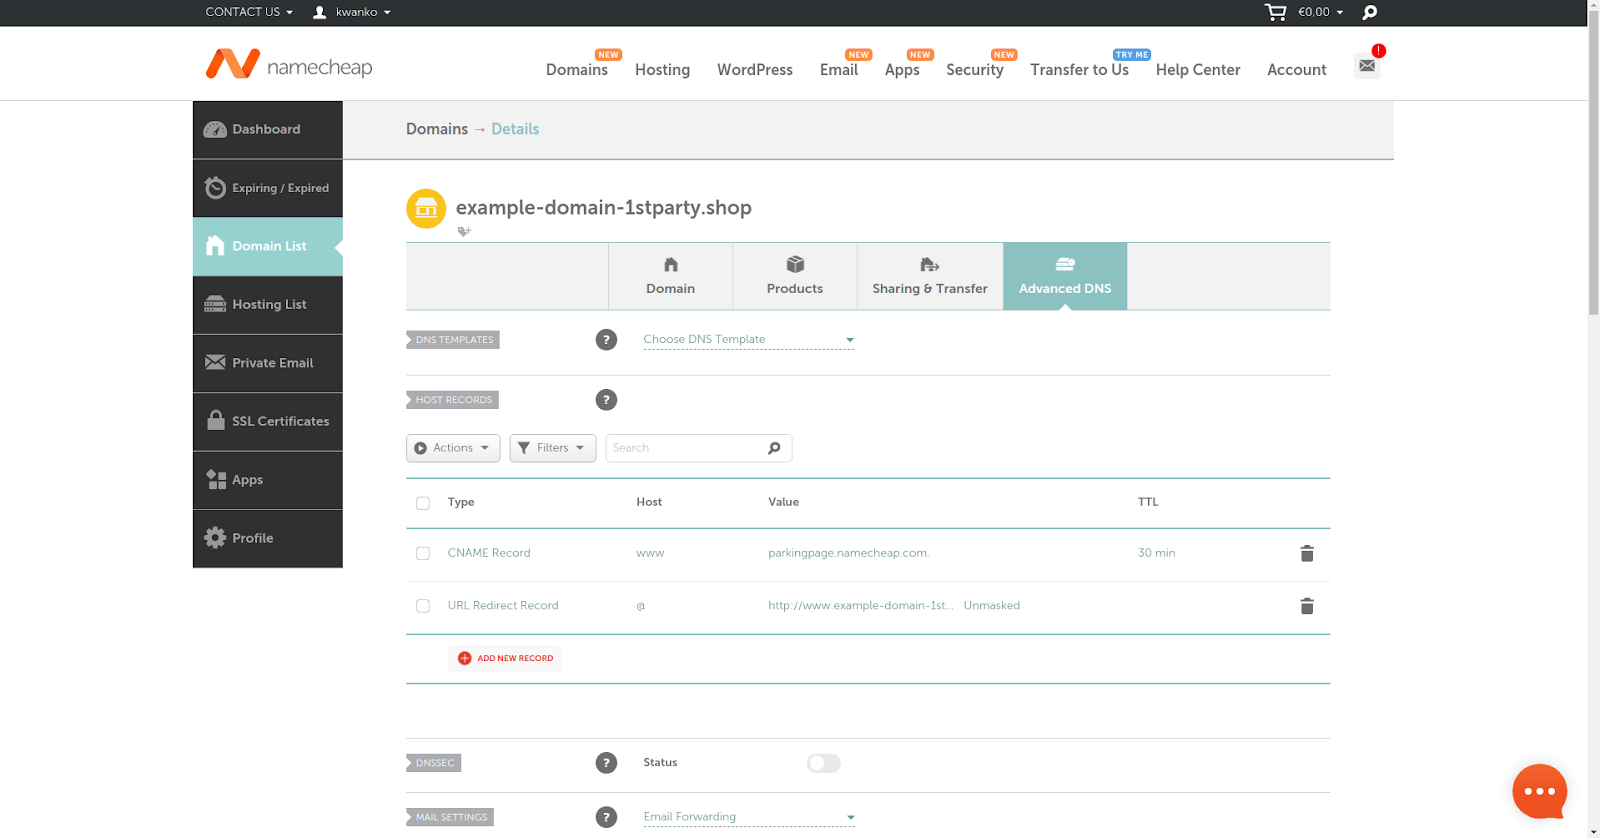This screenshot has height=838, width=1600.
Task: Select the Advanced DNS tab
Action: [x=1065, y=276]
